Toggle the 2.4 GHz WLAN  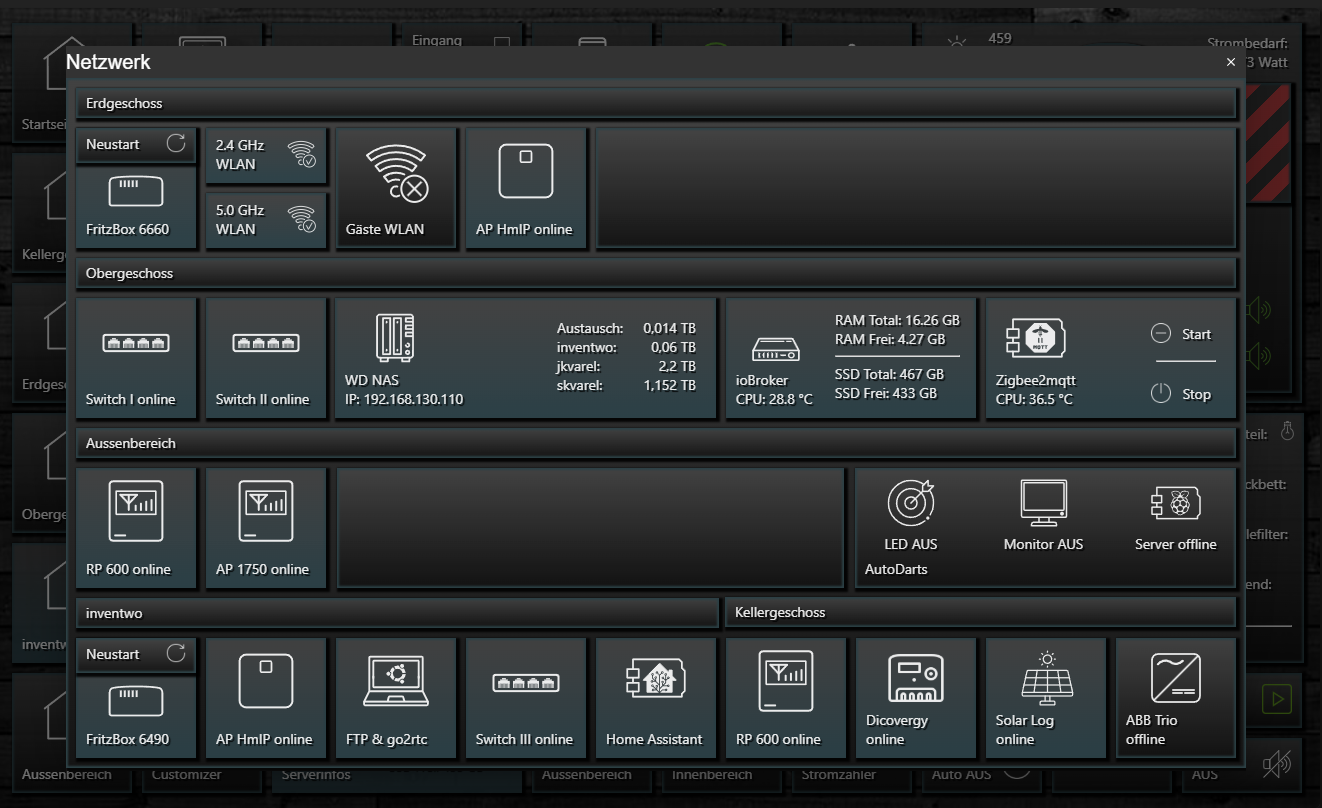click(x=266, y=155)
